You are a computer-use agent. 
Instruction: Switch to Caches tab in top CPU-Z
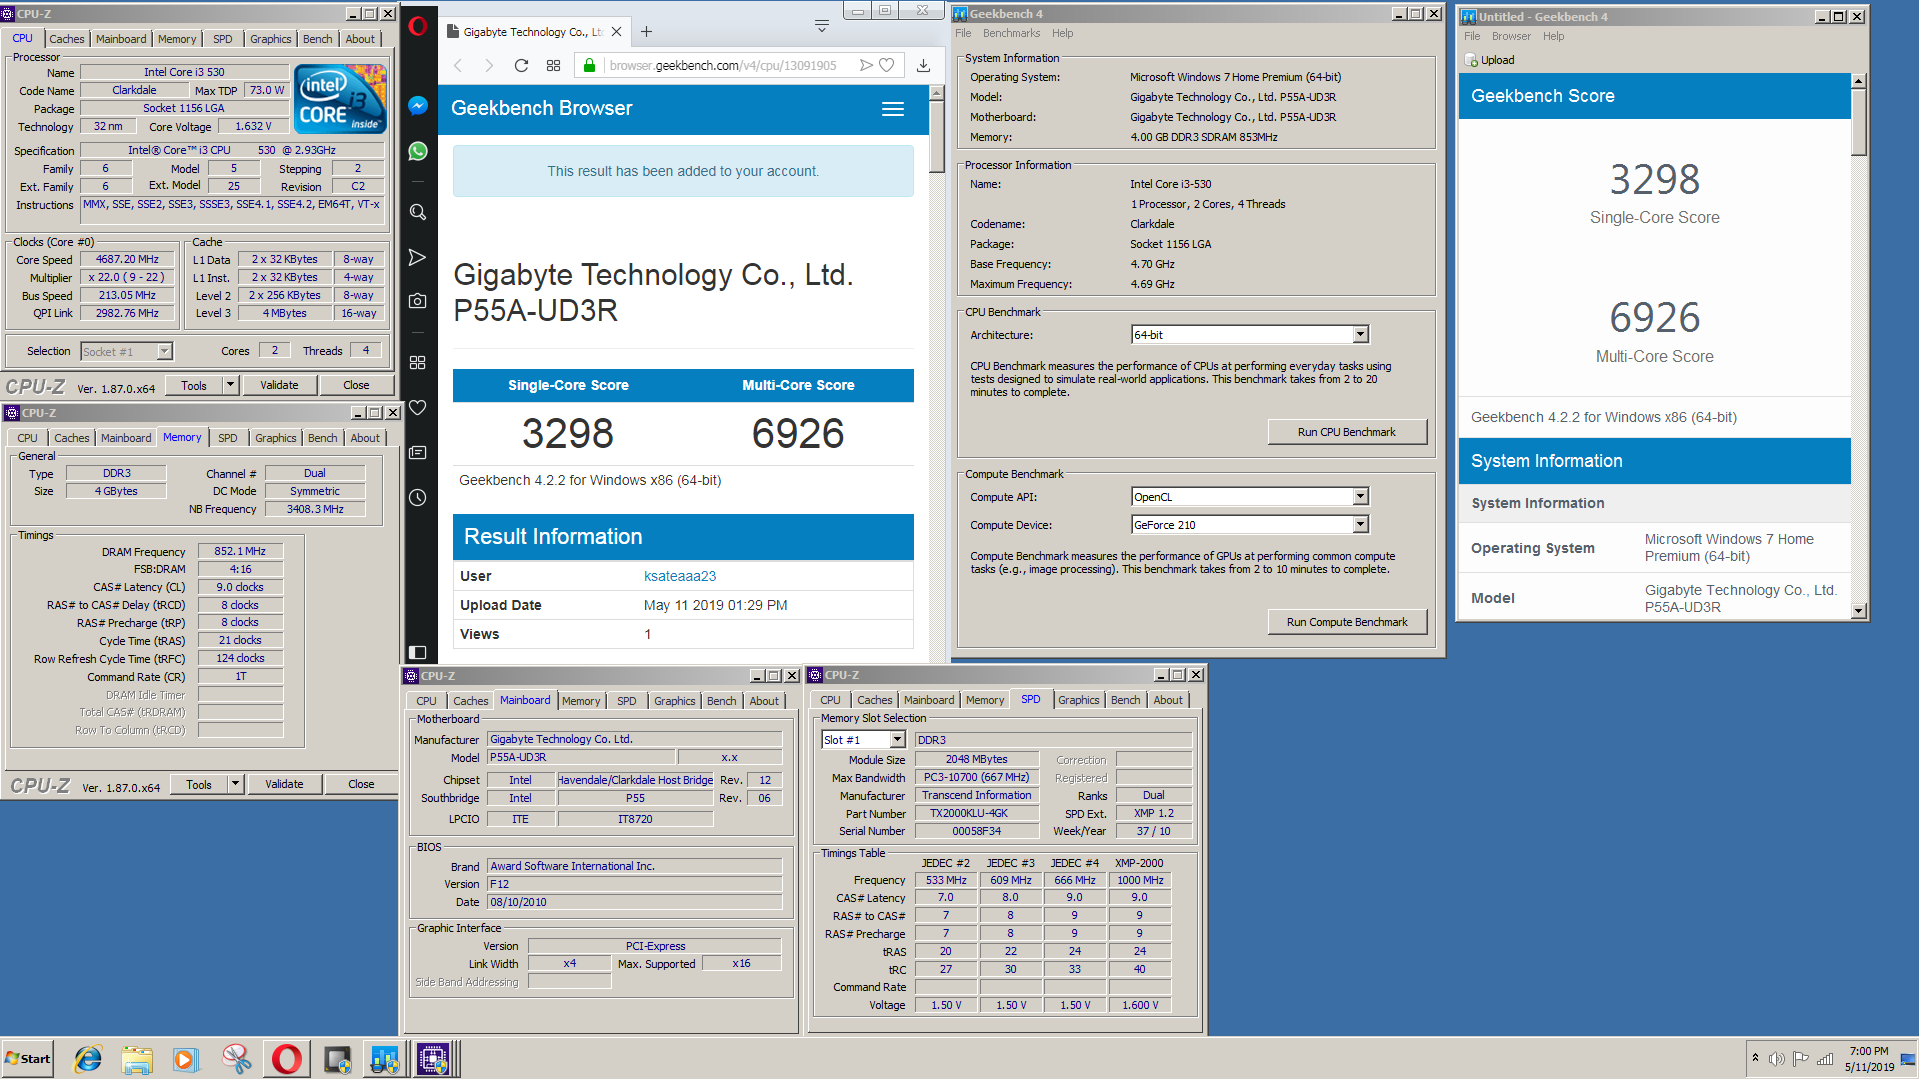pyautogui.click(x=67, y=39)
